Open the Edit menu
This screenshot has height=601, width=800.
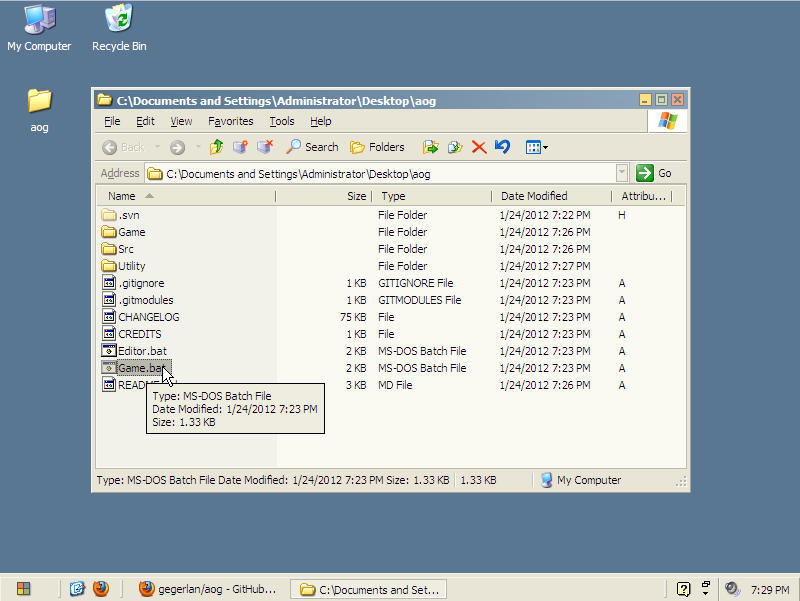145,121
